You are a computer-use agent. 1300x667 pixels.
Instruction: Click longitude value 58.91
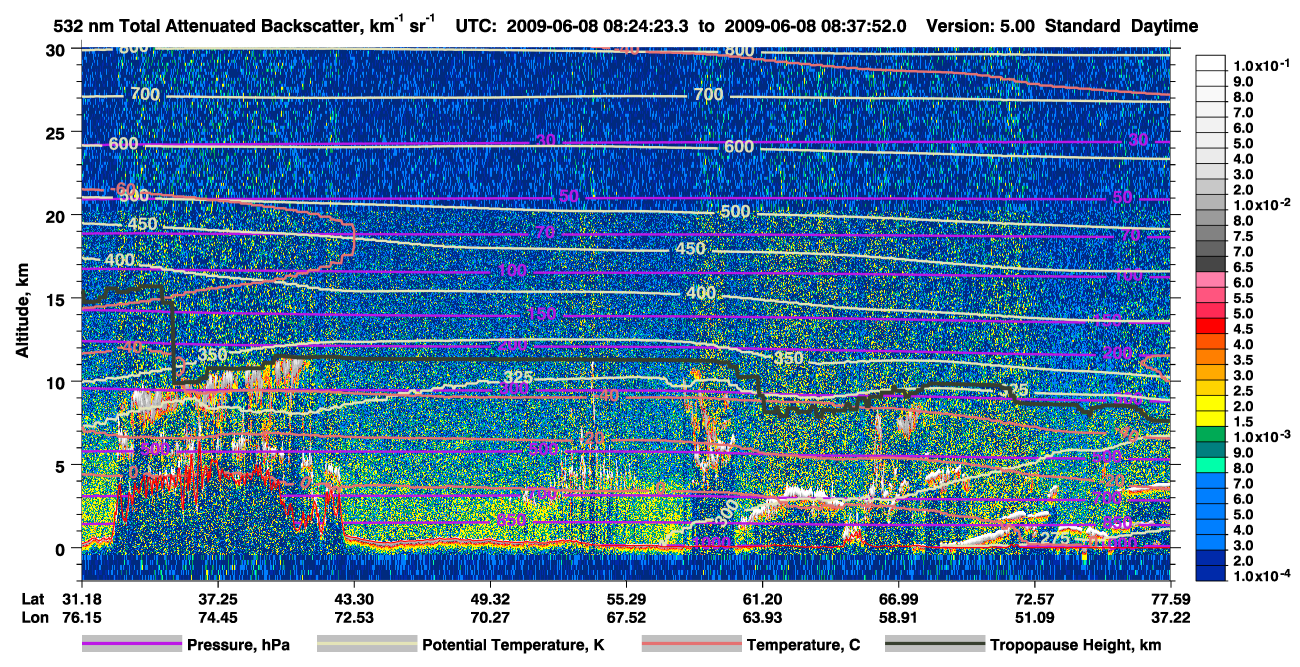tap(897, 617)
